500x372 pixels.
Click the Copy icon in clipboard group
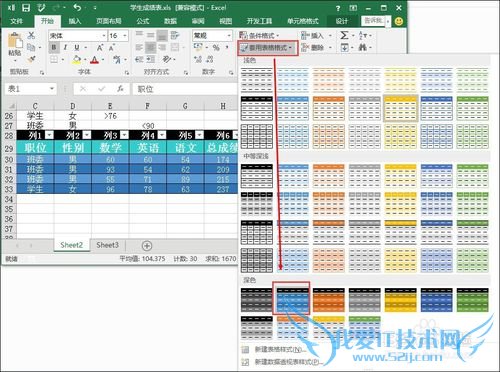(31, 47)
